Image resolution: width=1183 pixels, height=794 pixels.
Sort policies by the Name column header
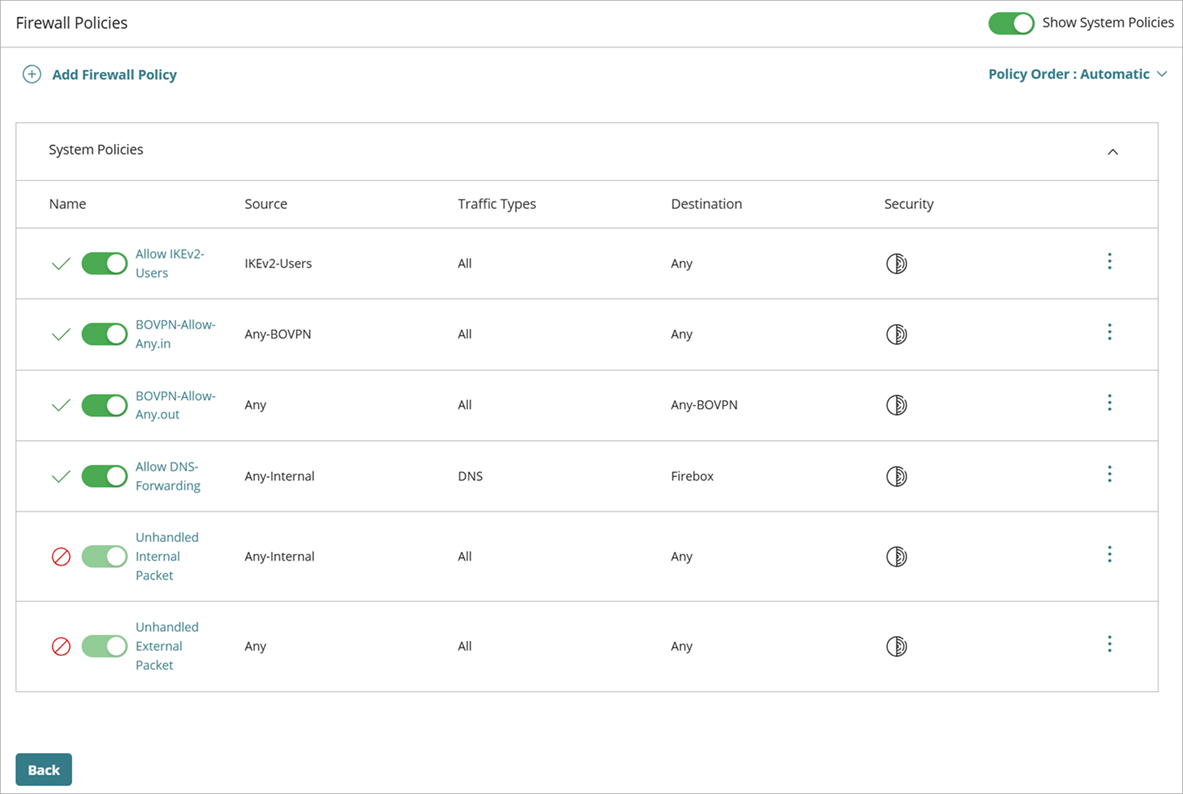click(67, 203)
